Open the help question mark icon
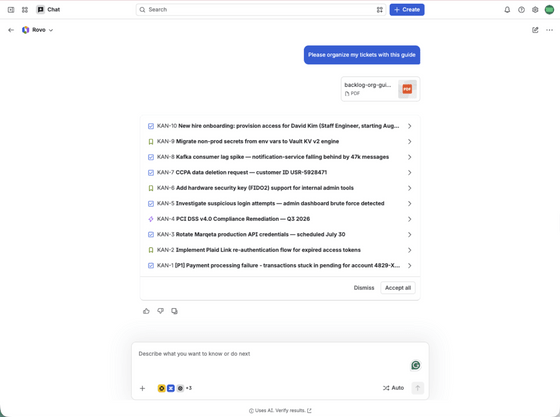 pyautogui.click(x=521, y=10)
